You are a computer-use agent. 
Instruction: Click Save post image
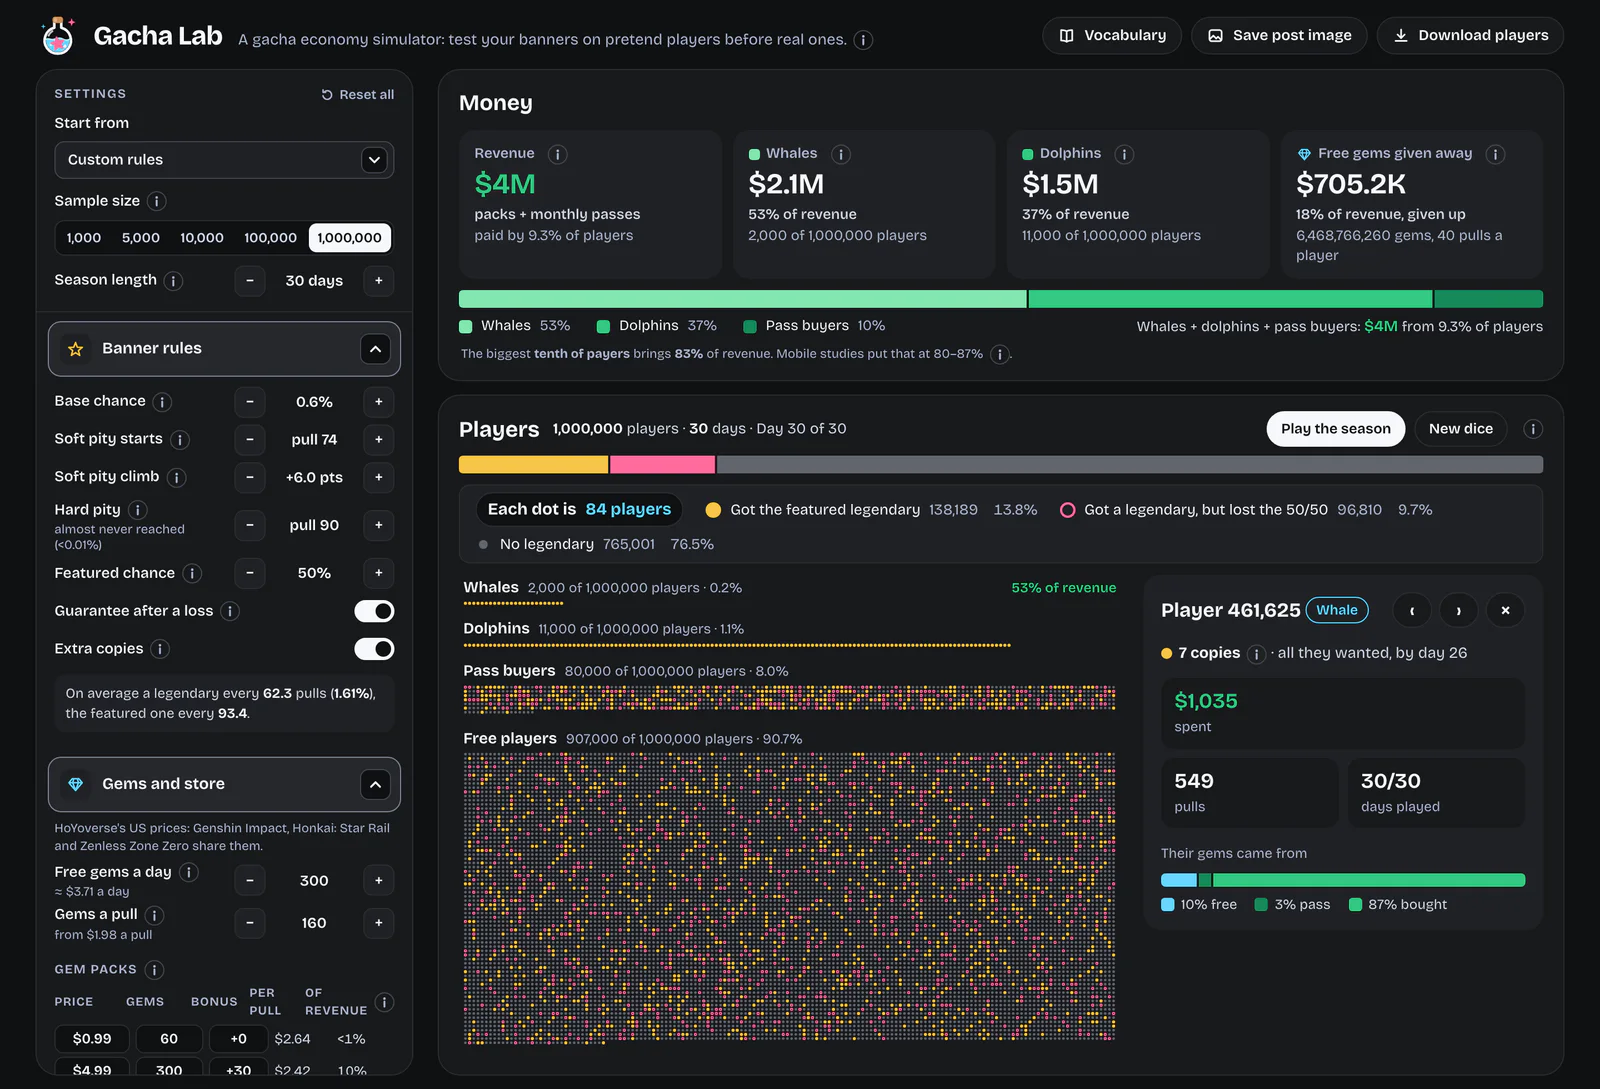click(1279, 36)
